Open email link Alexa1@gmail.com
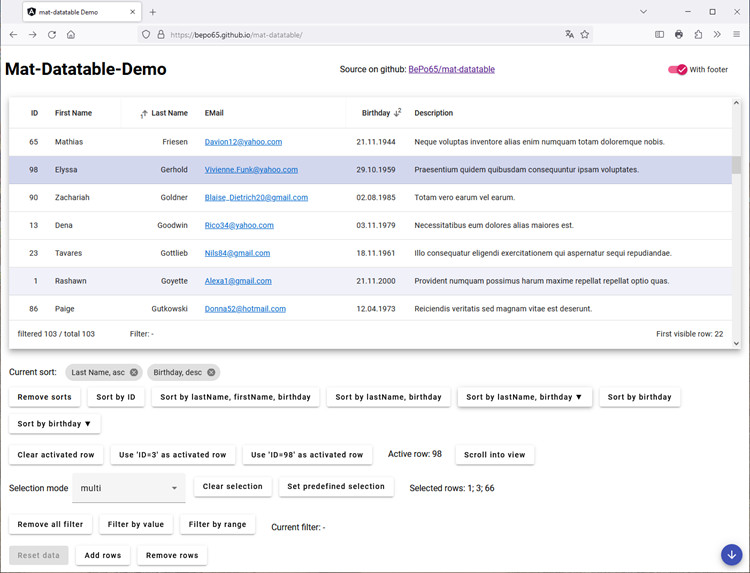This screenshot has height=573, width=750. point(238,281)
